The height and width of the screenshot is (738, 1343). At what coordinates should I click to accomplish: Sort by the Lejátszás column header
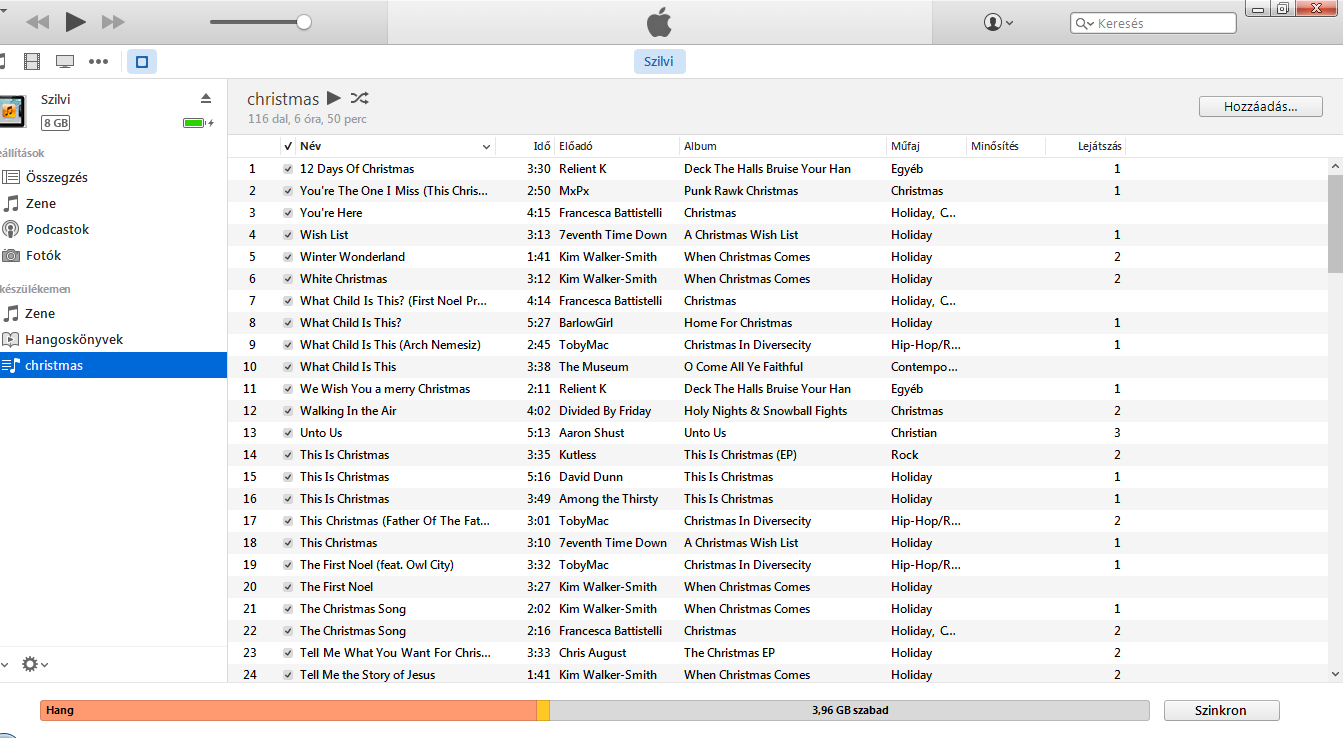[x=1086, y=146]
